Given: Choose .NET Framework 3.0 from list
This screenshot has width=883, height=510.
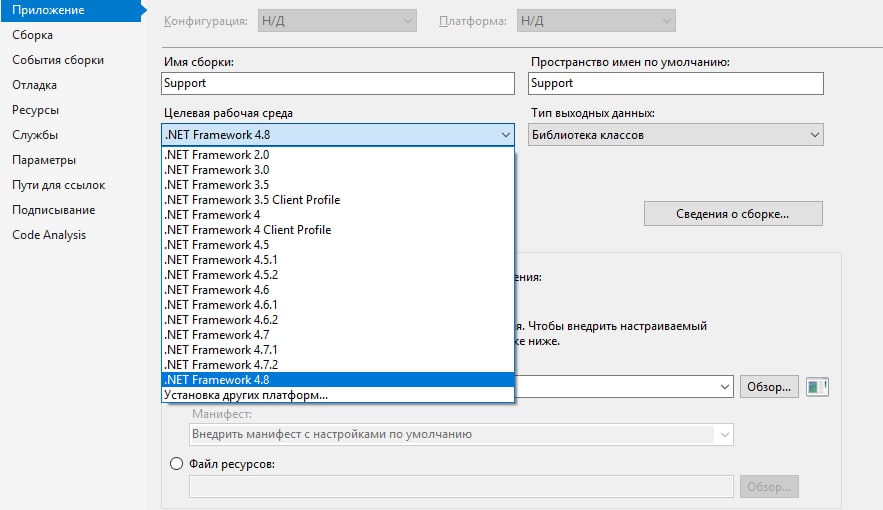Looking at the screenshot, I should 338,170.
